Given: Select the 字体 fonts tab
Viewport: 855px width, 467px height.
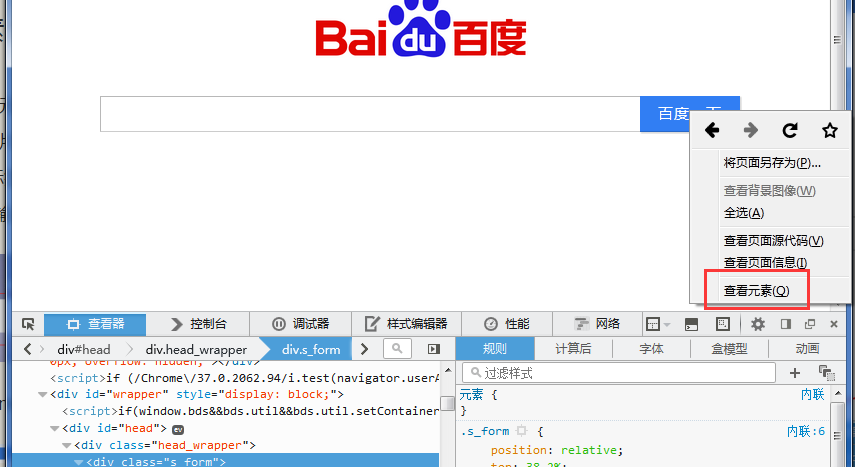Looking at the screenshot, I should (651, 349).
